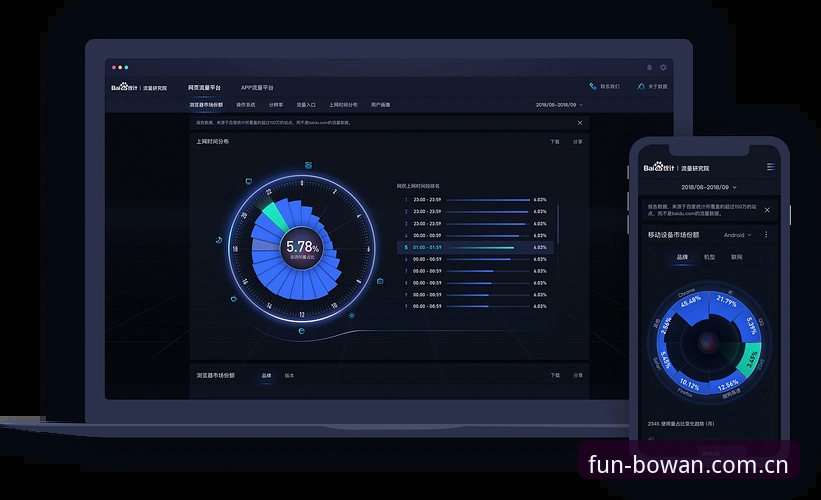This screenshot has width=821, height=500.
Task: Select highlighted 01:00 - 01:59 ranking row
Action: tap(475, 247)
